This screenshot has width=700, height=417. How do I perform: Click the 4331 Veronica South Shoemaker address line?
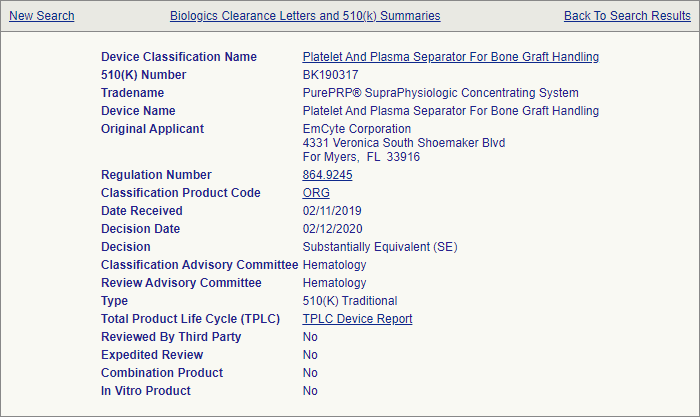403,143
